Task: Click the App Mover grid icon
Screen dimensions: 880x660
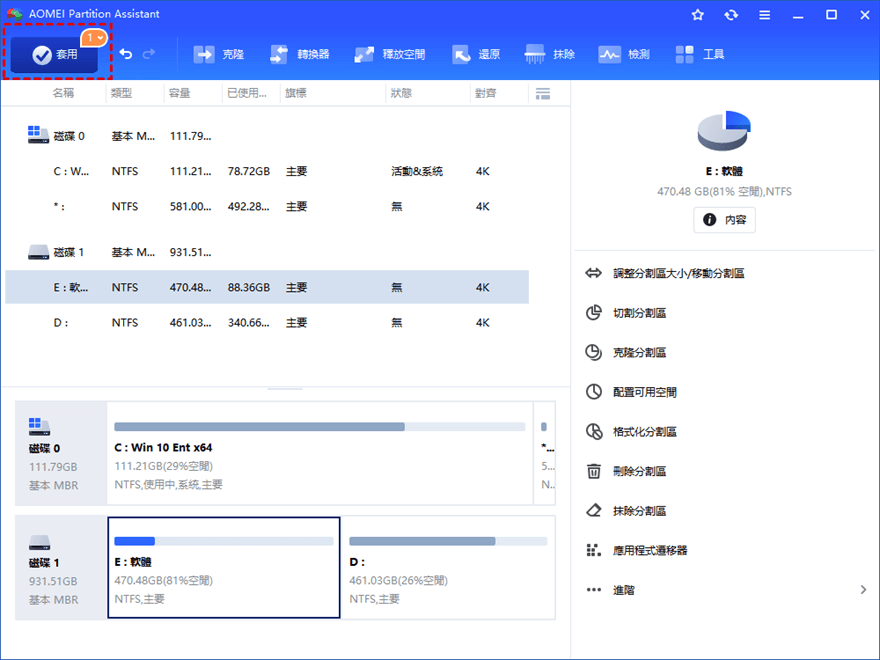Action: point(593,550)
